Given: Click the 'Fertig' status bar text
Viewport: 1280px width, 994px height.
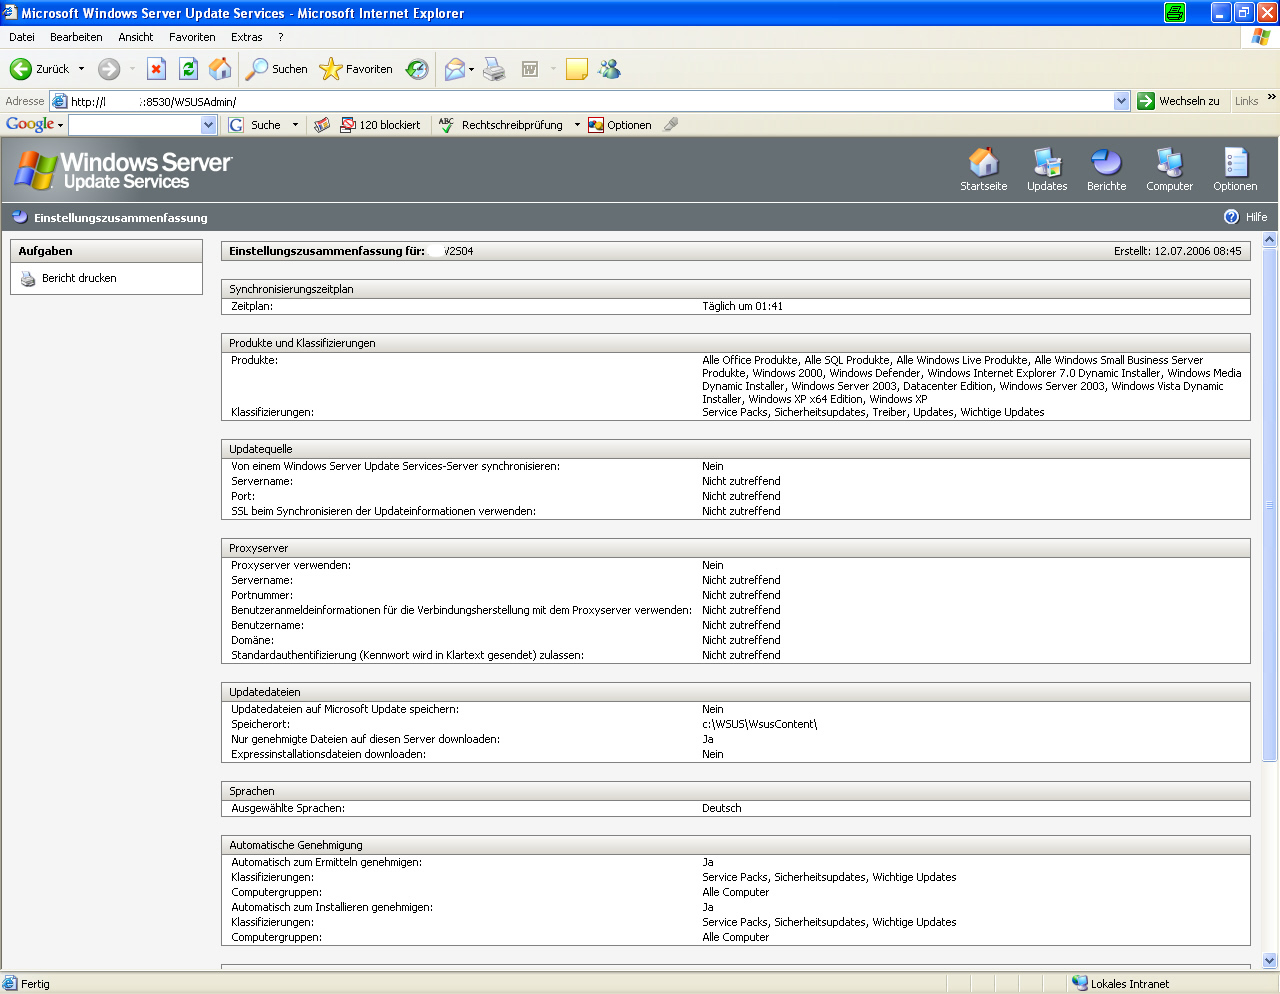Looking at the screenshot, I should click(x=35, y=984).
